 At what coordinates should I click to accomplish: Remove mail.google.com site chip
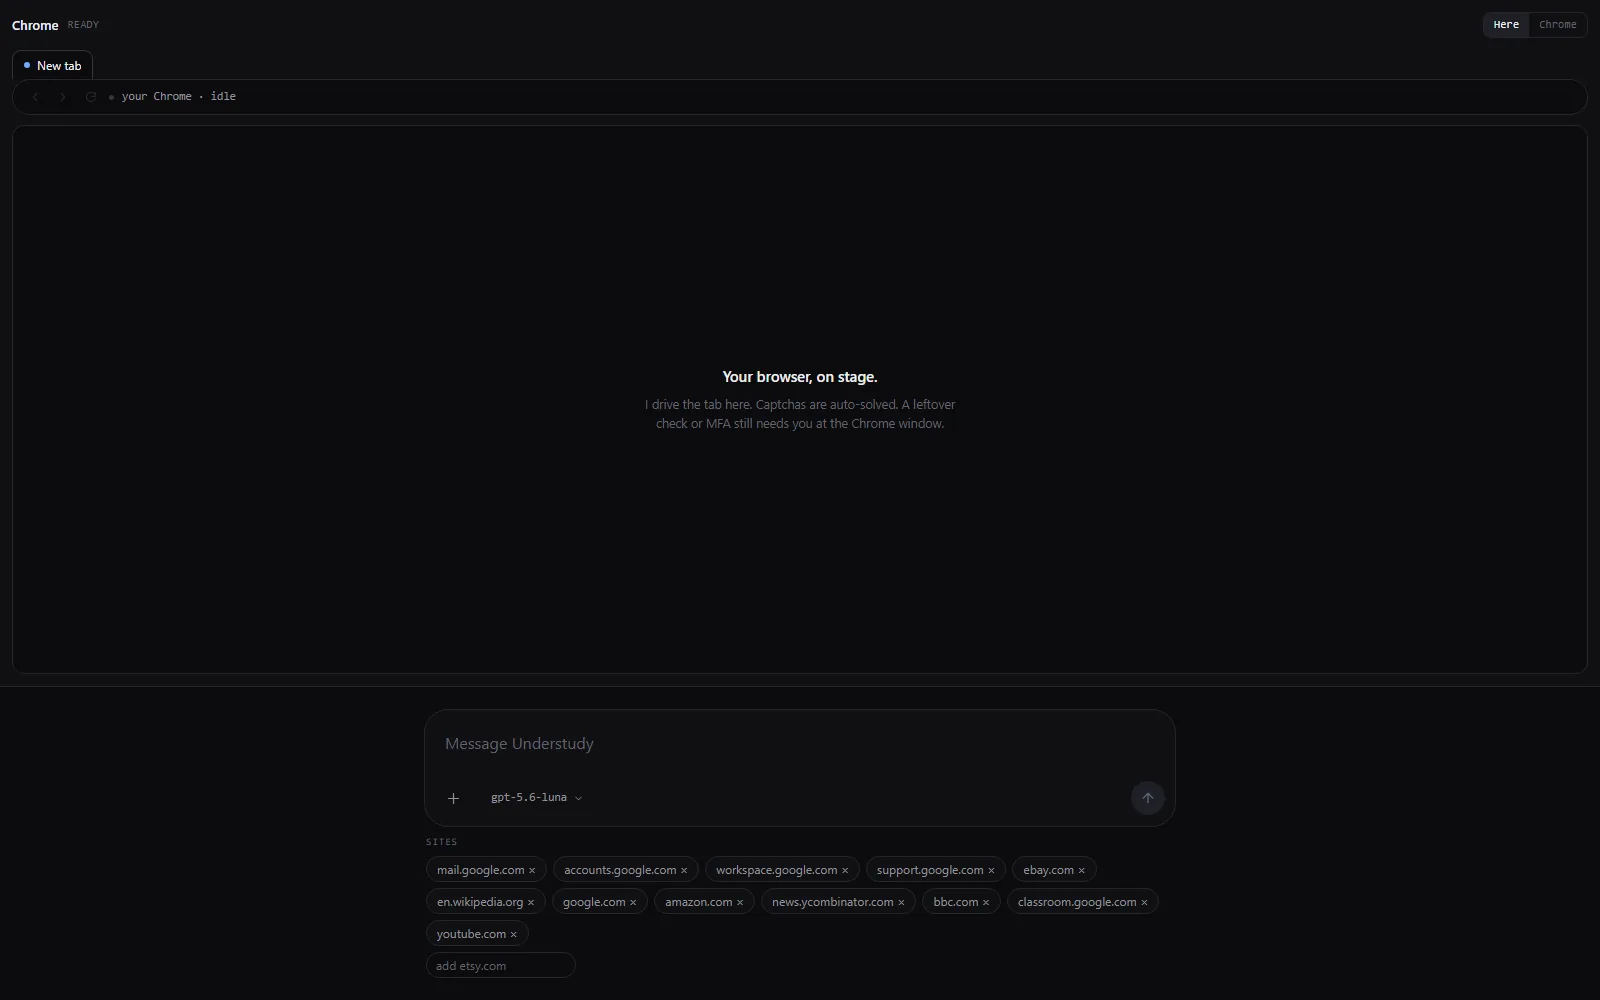pyautogui.click(x=532, y=871)
